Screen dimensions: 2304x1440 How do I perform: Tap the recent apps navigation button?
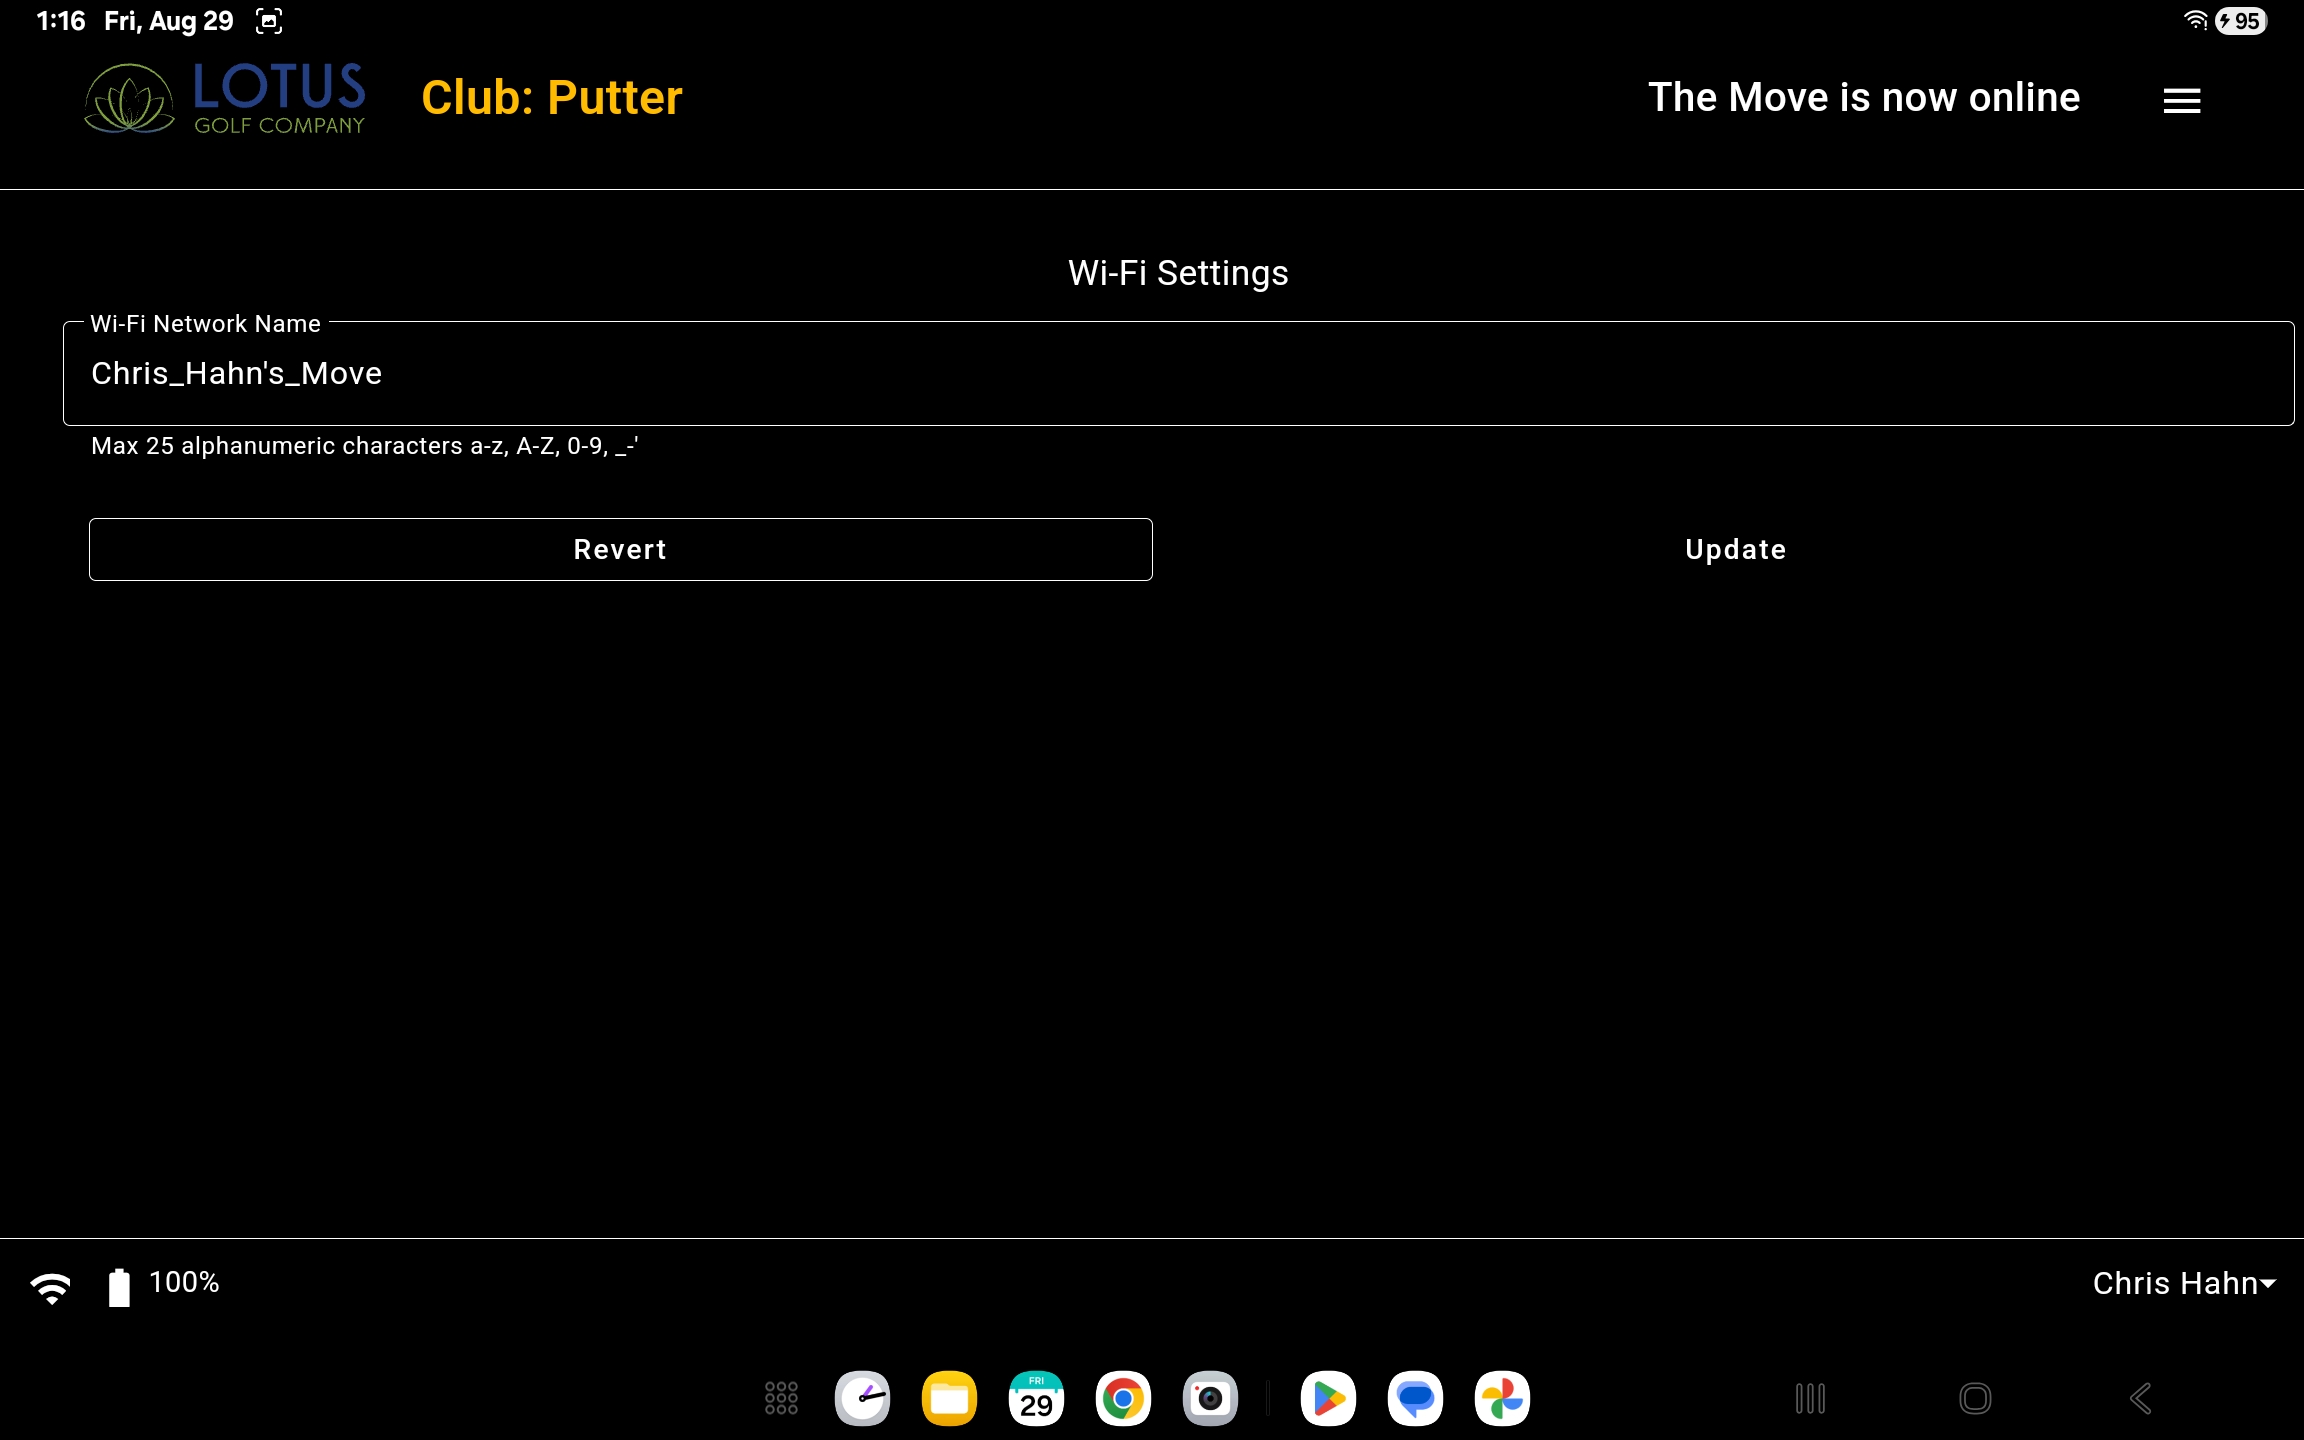pos(1810,1398)
